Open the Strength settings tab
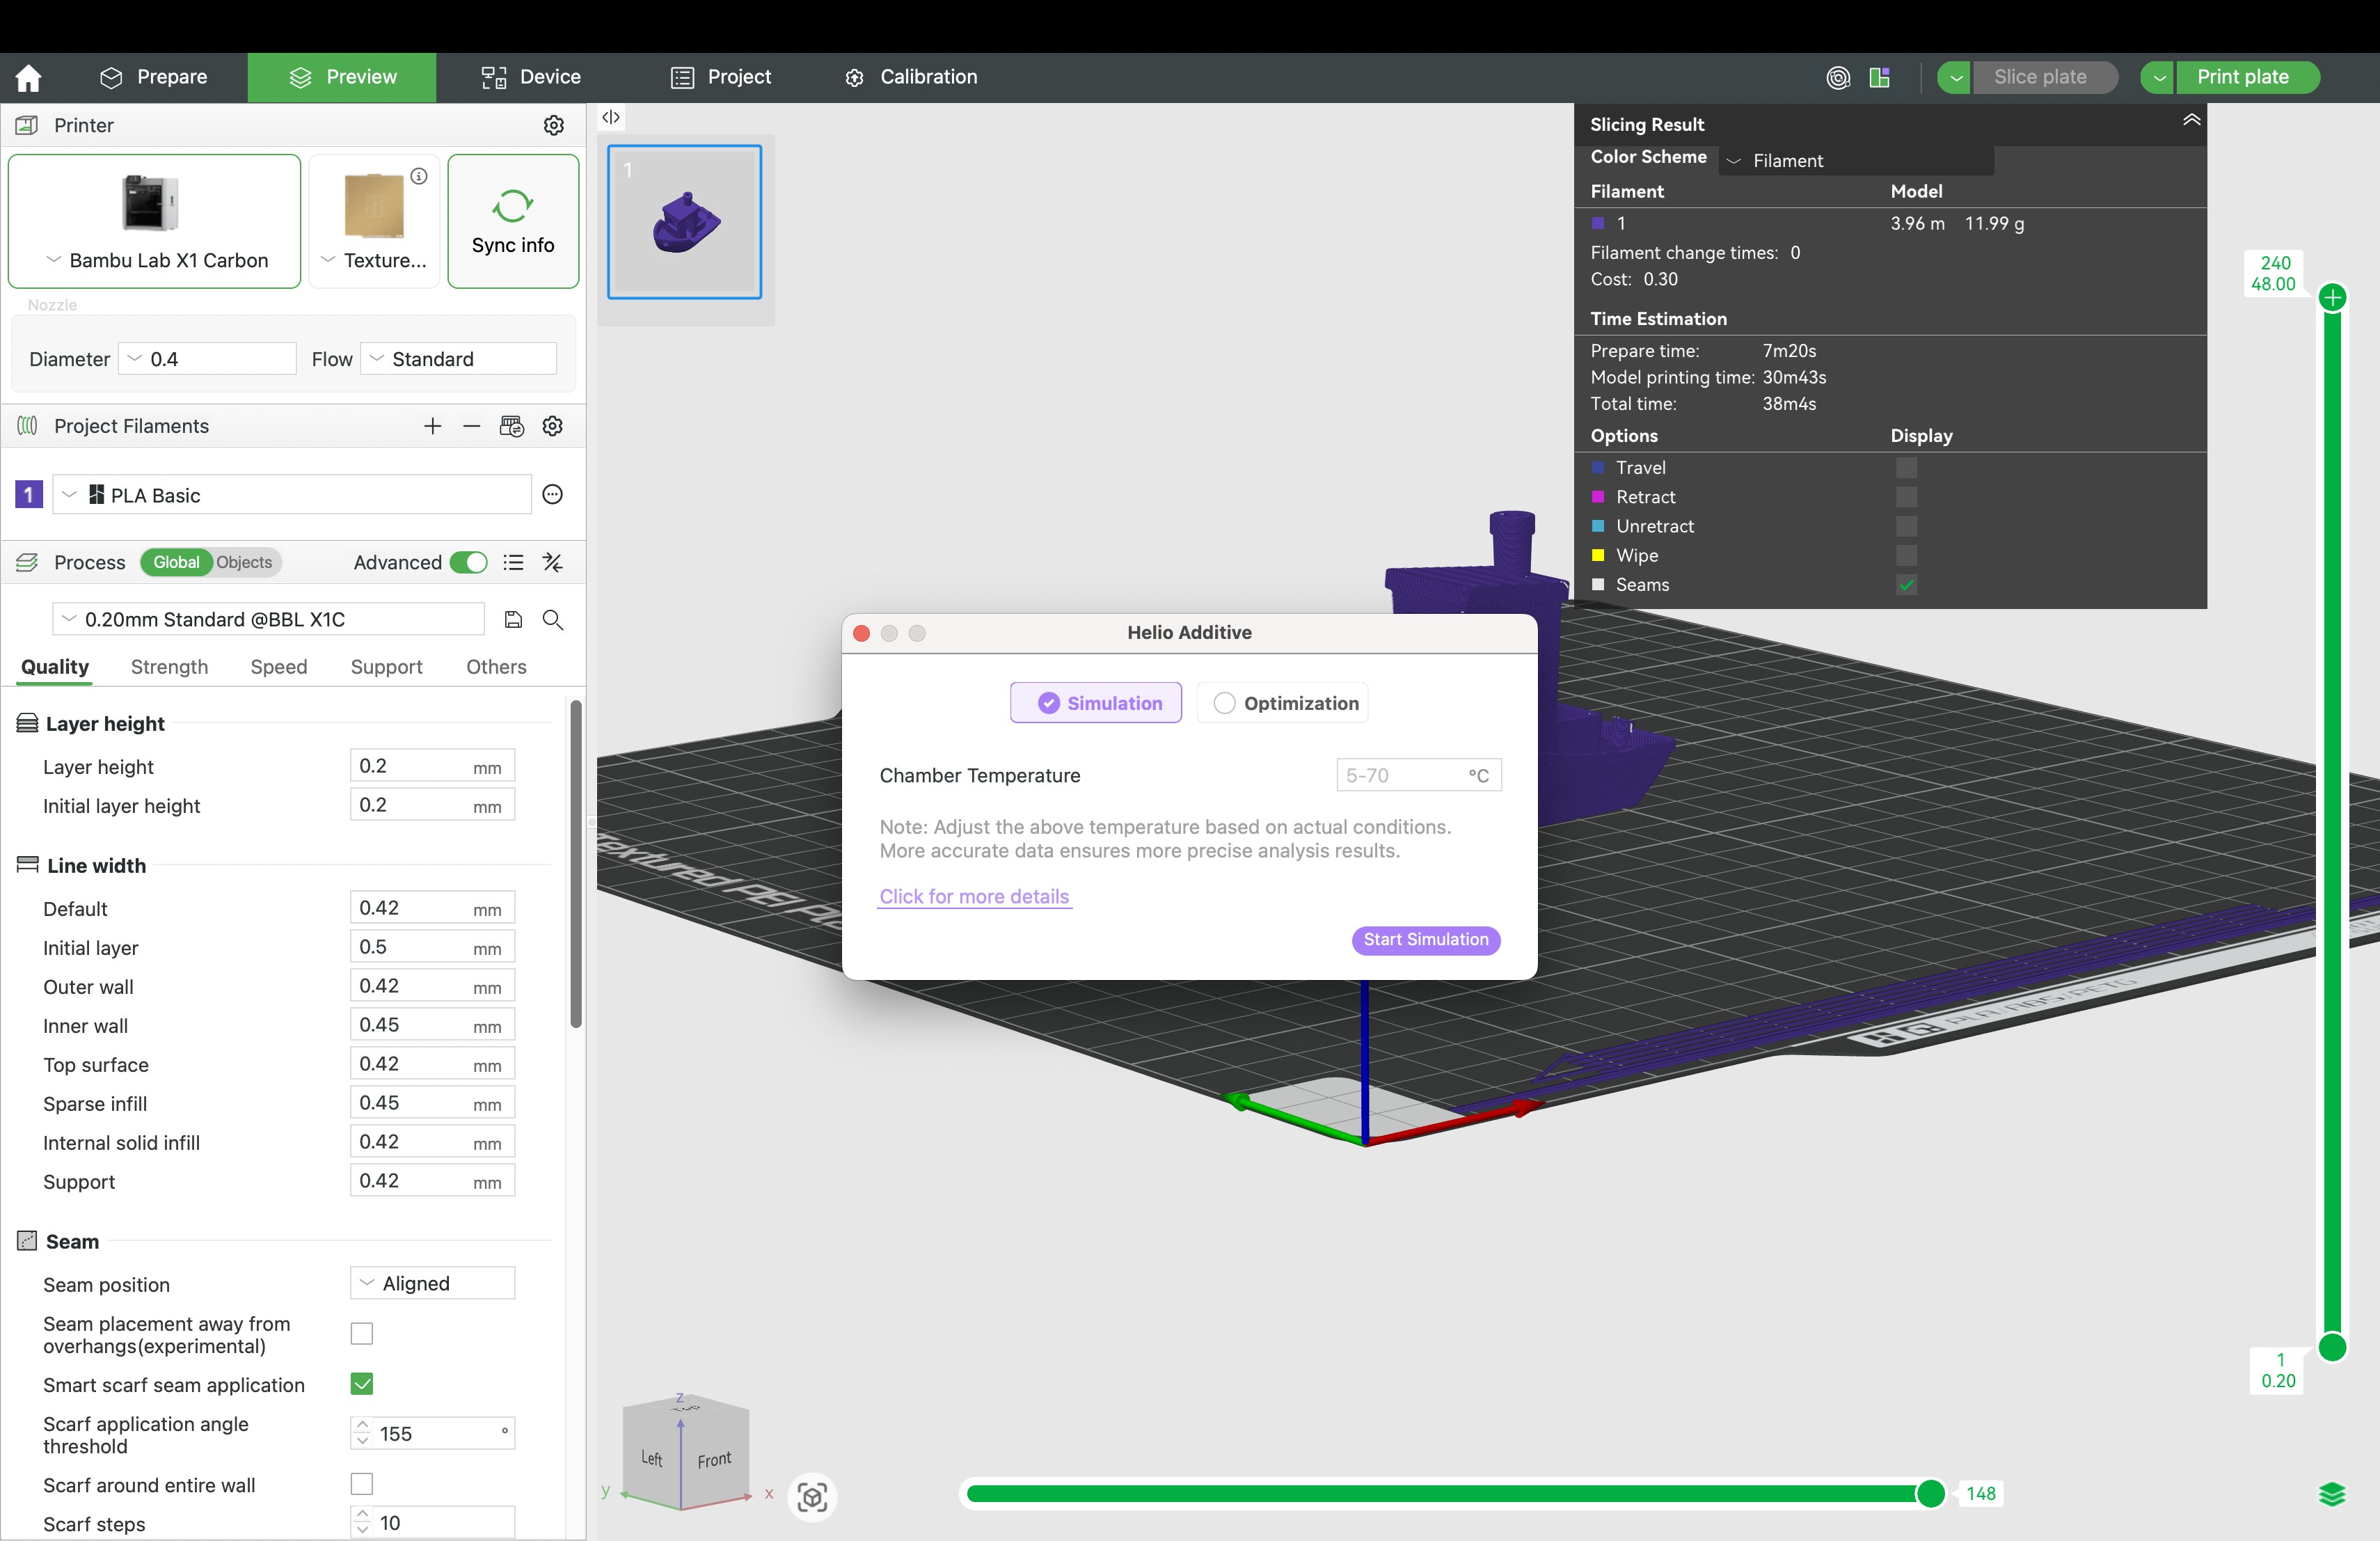The image size is (2380, 1541). click(x=169, y=667)
